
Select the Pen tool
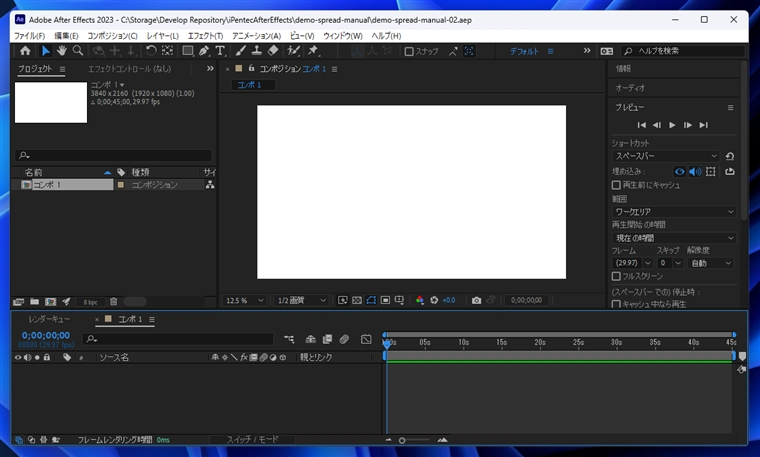point(204,50)
